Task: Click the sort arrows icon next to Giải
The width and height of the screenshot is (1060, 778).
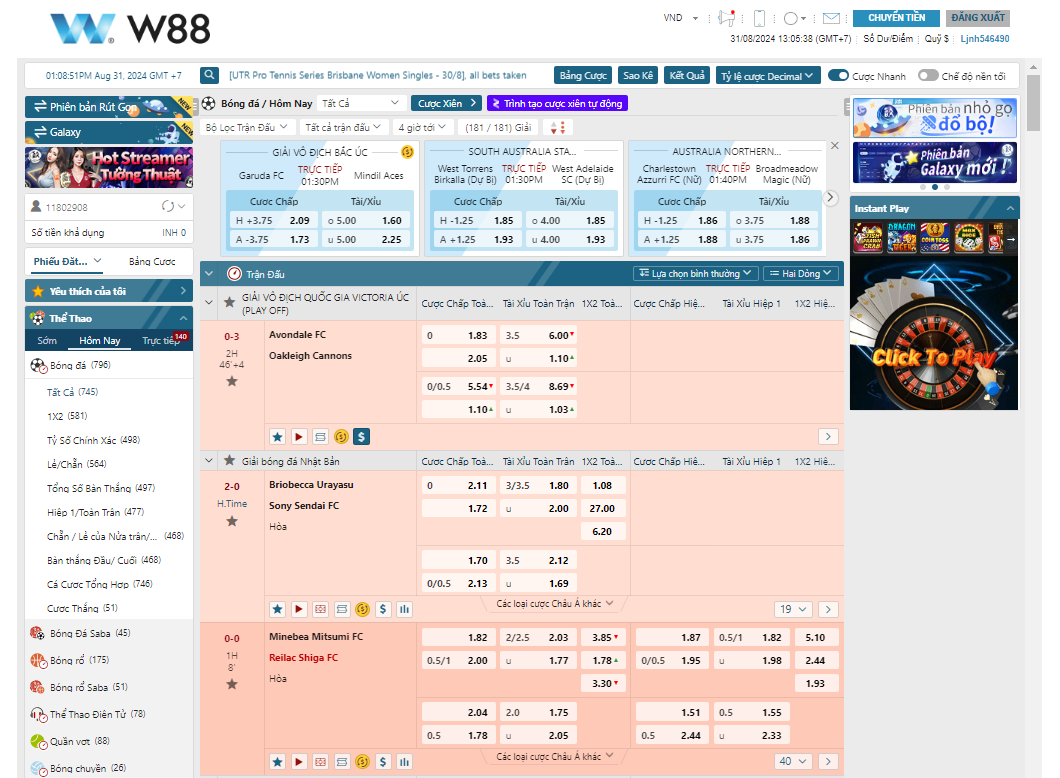Action: pyautogui.click(x=558, y=127)
